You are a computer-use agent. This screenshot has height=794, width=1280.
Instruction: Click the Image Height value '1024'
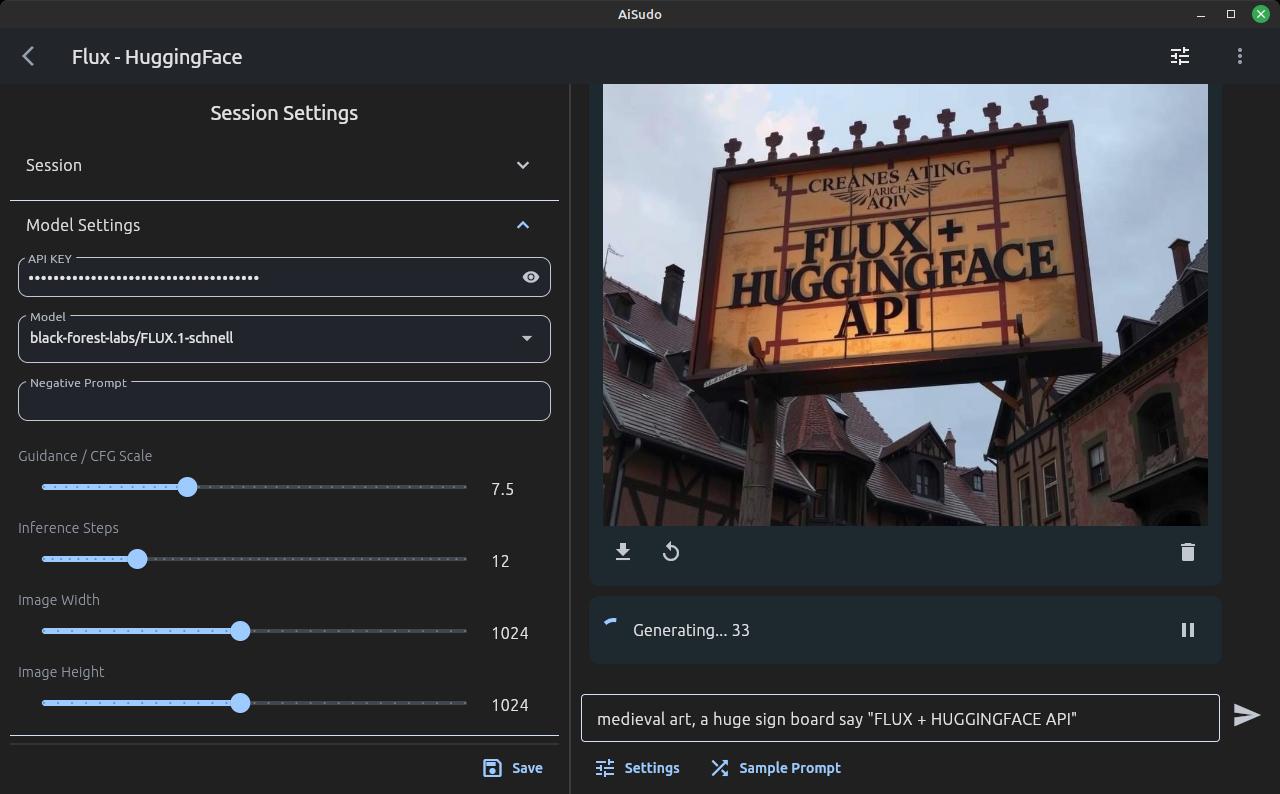click(x=510, y=705)
